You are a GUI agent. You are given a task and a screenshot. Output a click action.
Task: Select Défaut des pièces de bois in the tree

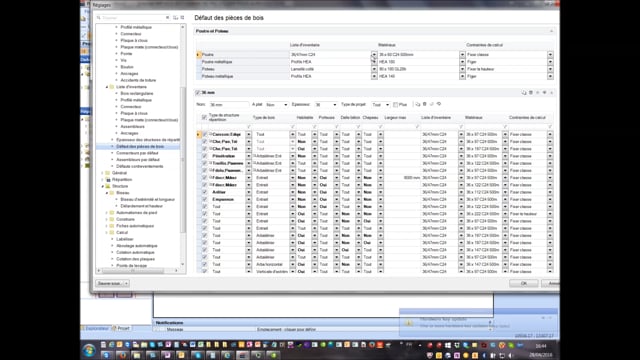140,147
